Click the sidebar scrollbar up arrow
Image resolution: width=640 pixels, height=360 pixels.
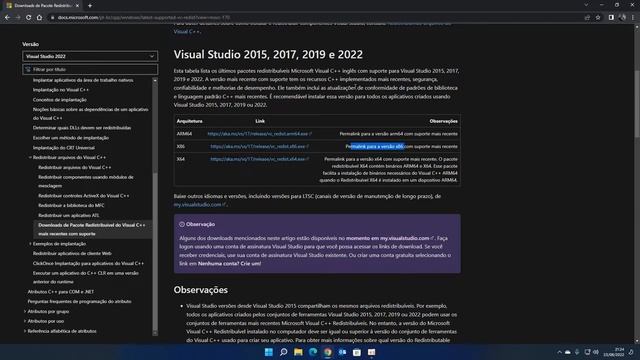[x=155, y=80]
